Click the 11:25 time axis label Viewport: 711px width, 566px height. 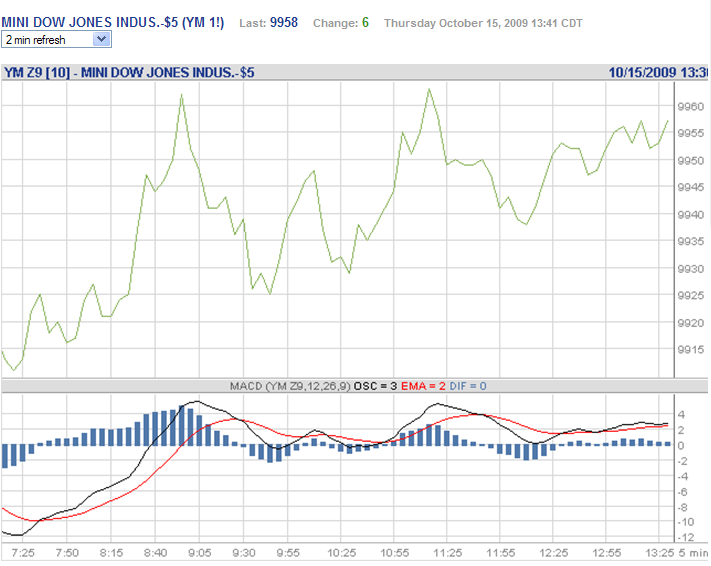coord(448,553)
